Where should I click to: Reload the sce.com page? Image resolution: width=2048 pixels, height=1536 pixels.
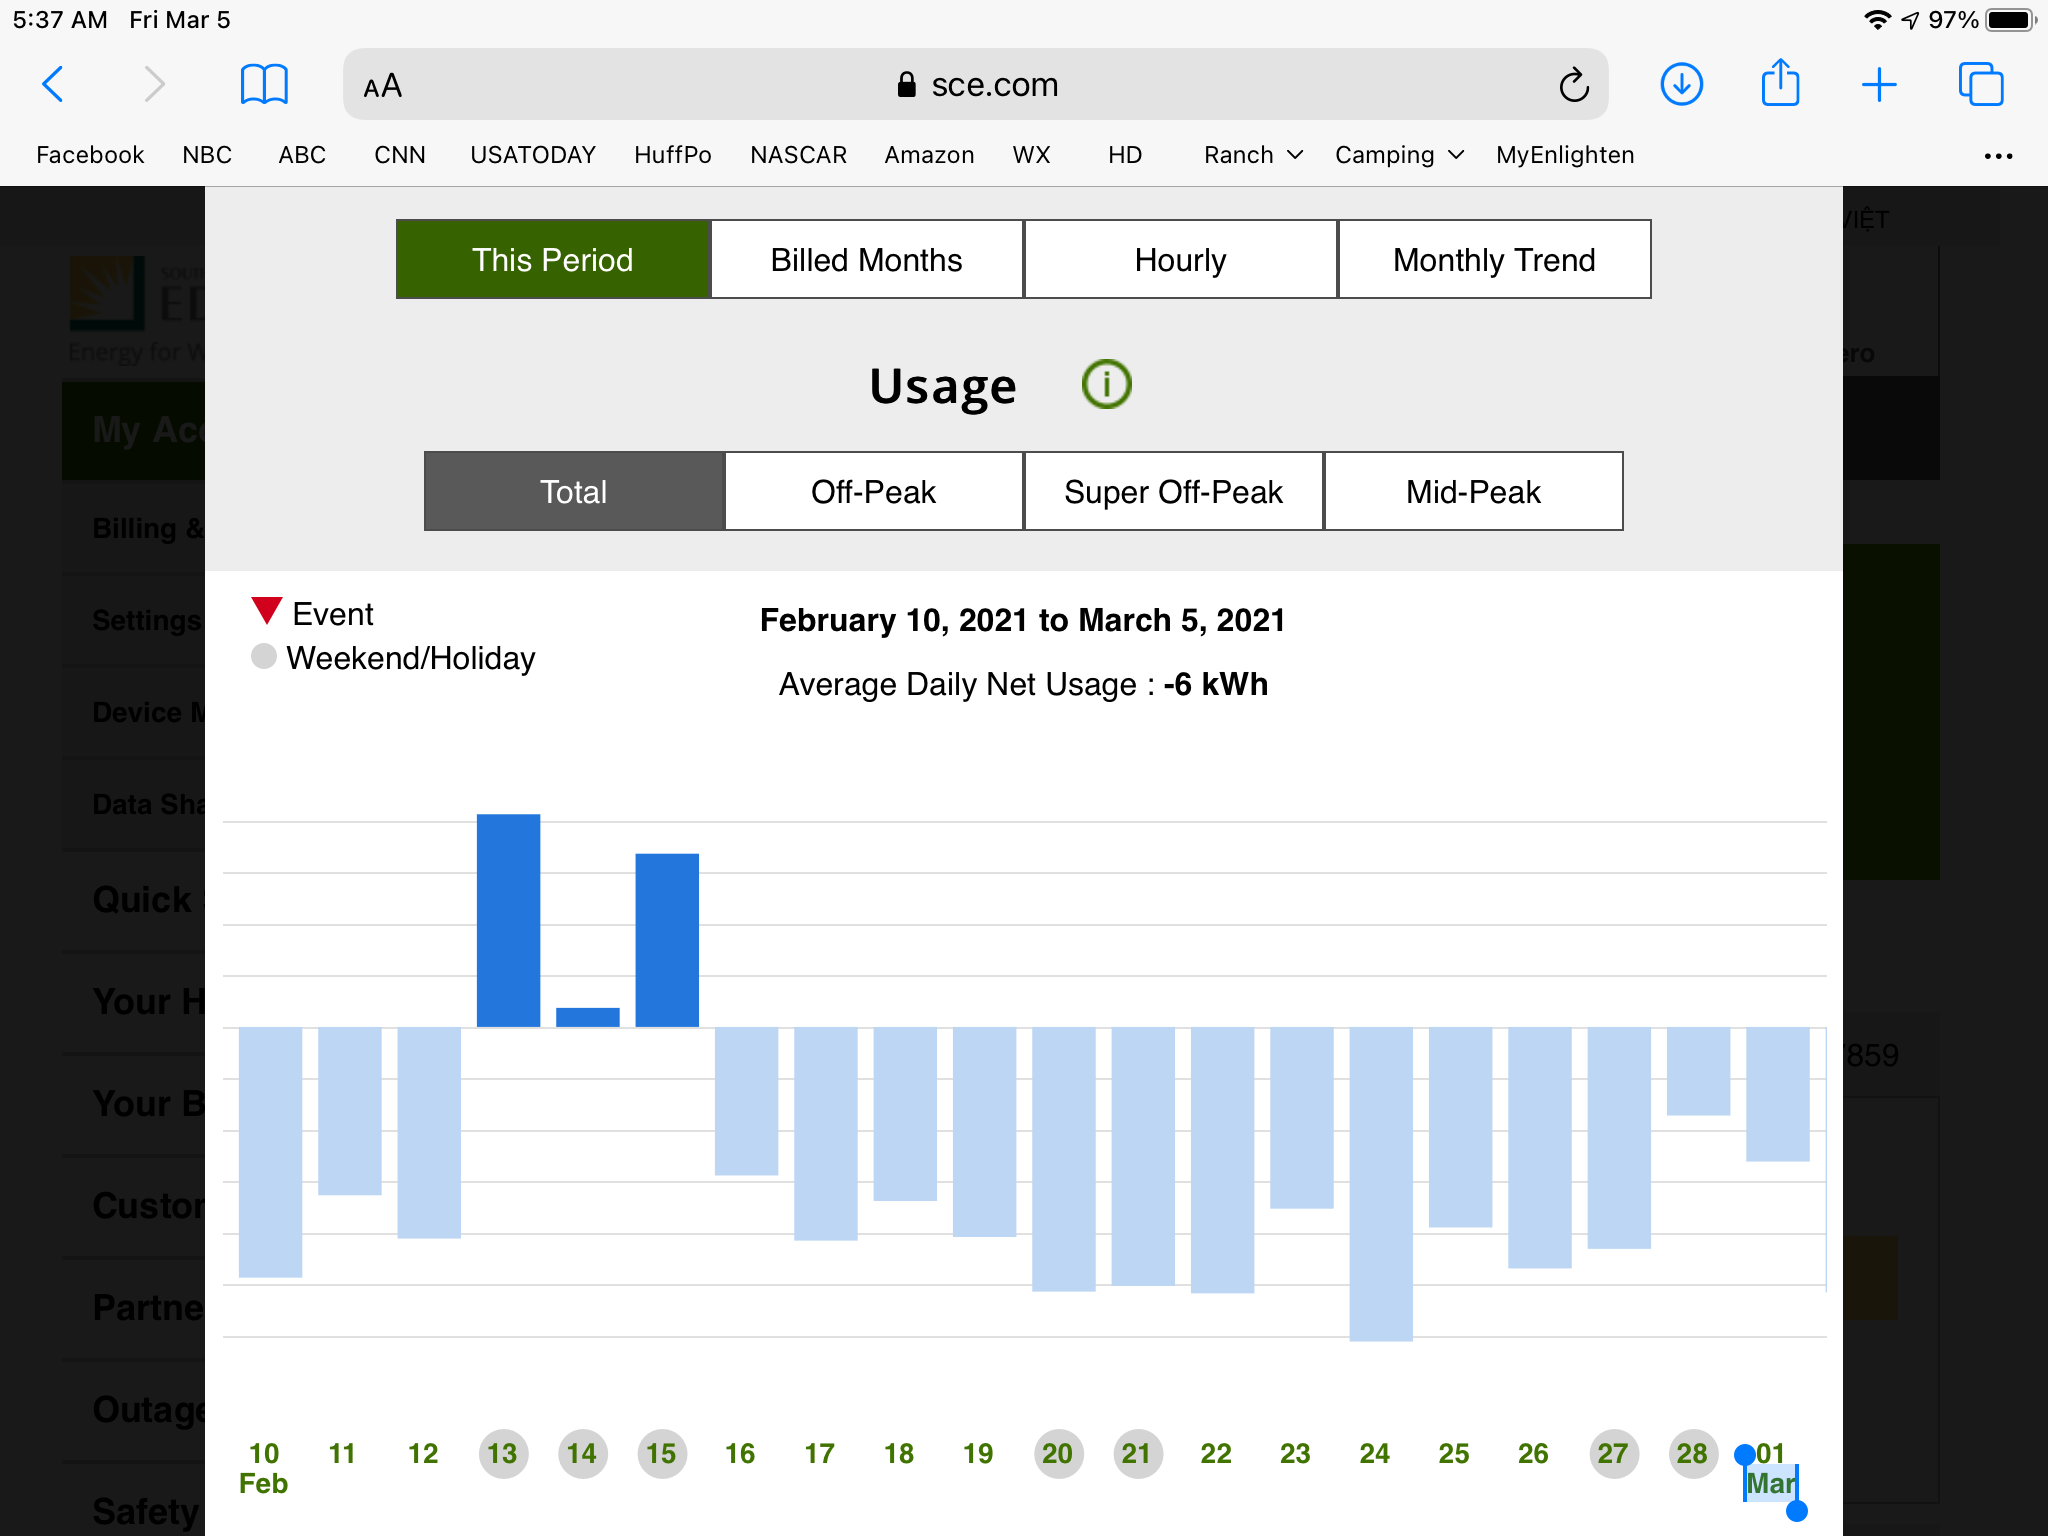(x=1573, y=85)
